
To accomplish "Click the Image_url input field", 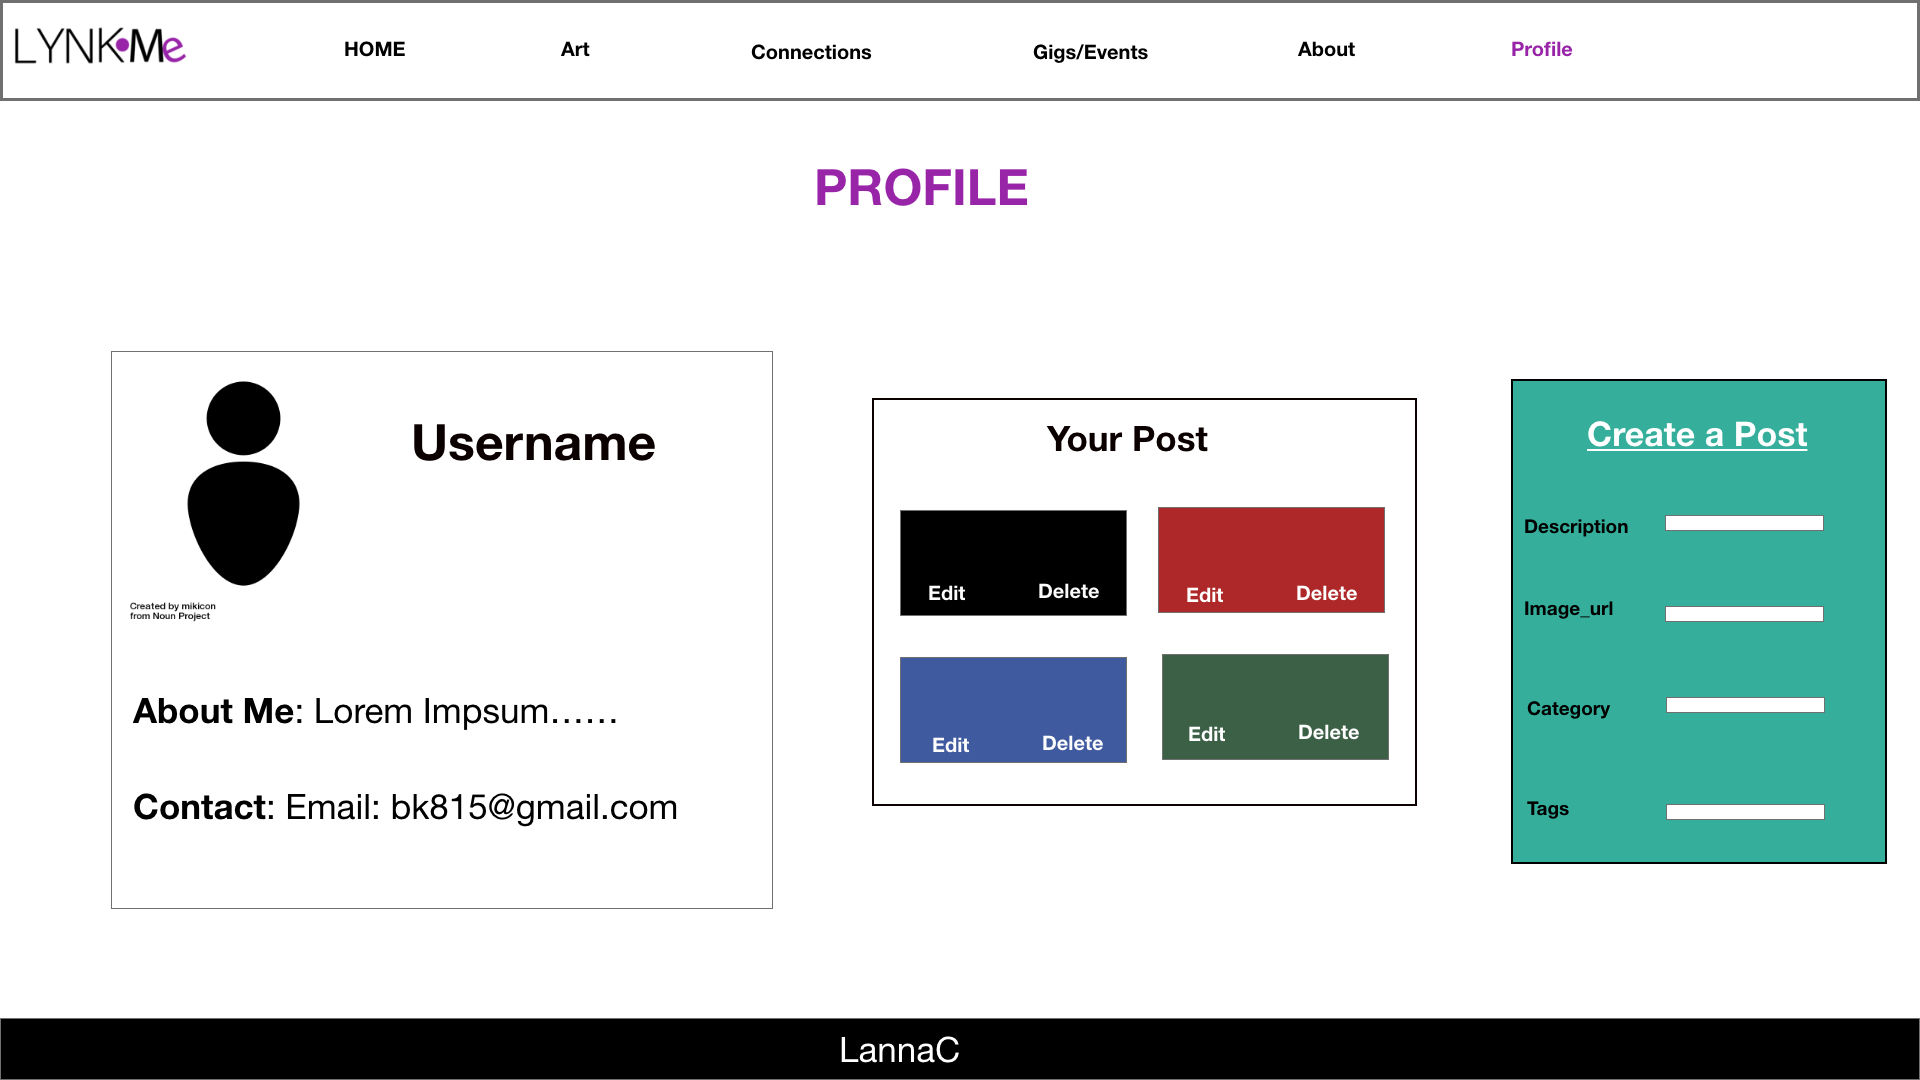I will (x=1744, y=613).
